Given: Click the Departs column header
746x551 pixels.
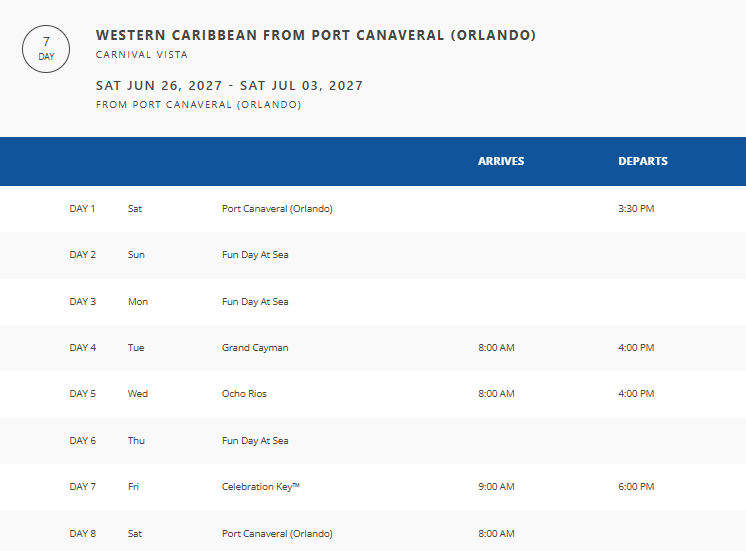Looking at the screenshot, I should pos(642,161).
